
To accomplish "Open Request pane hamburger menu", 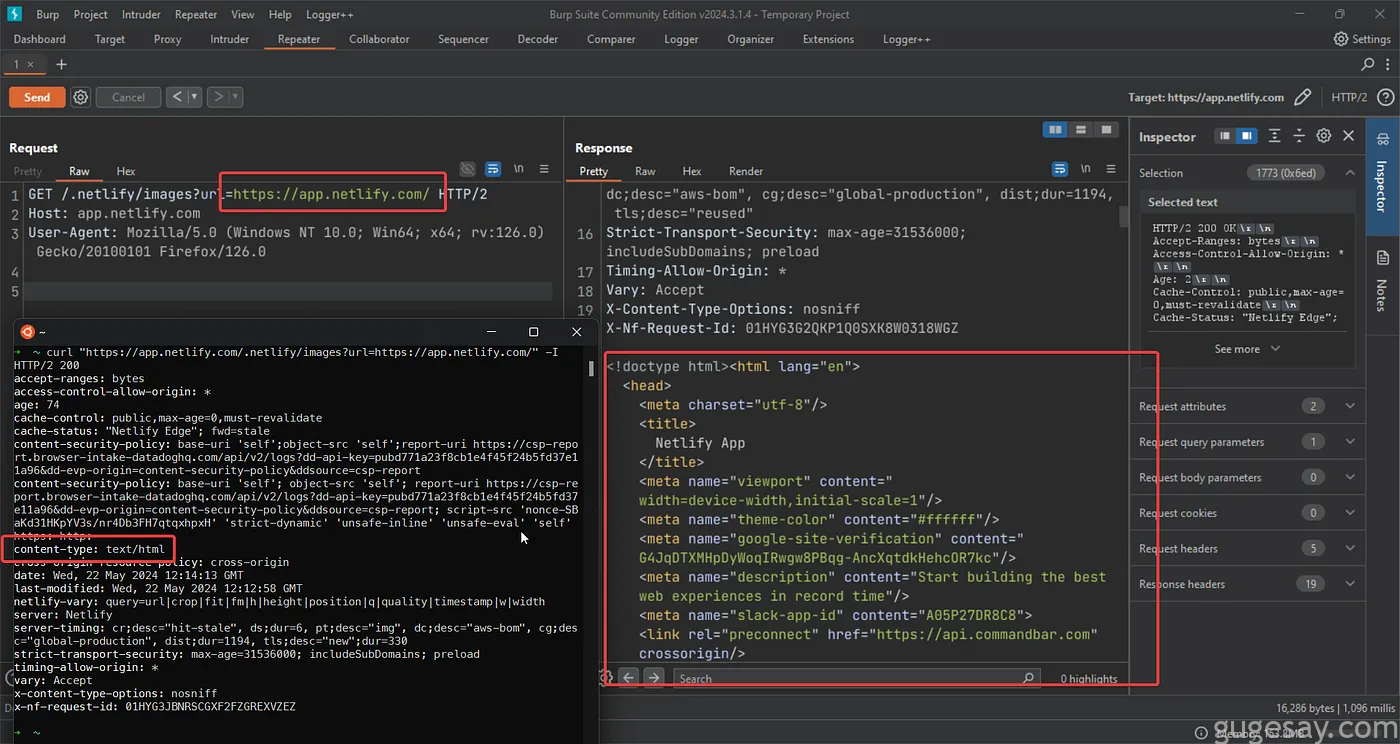I will click(x=544, y=169).
